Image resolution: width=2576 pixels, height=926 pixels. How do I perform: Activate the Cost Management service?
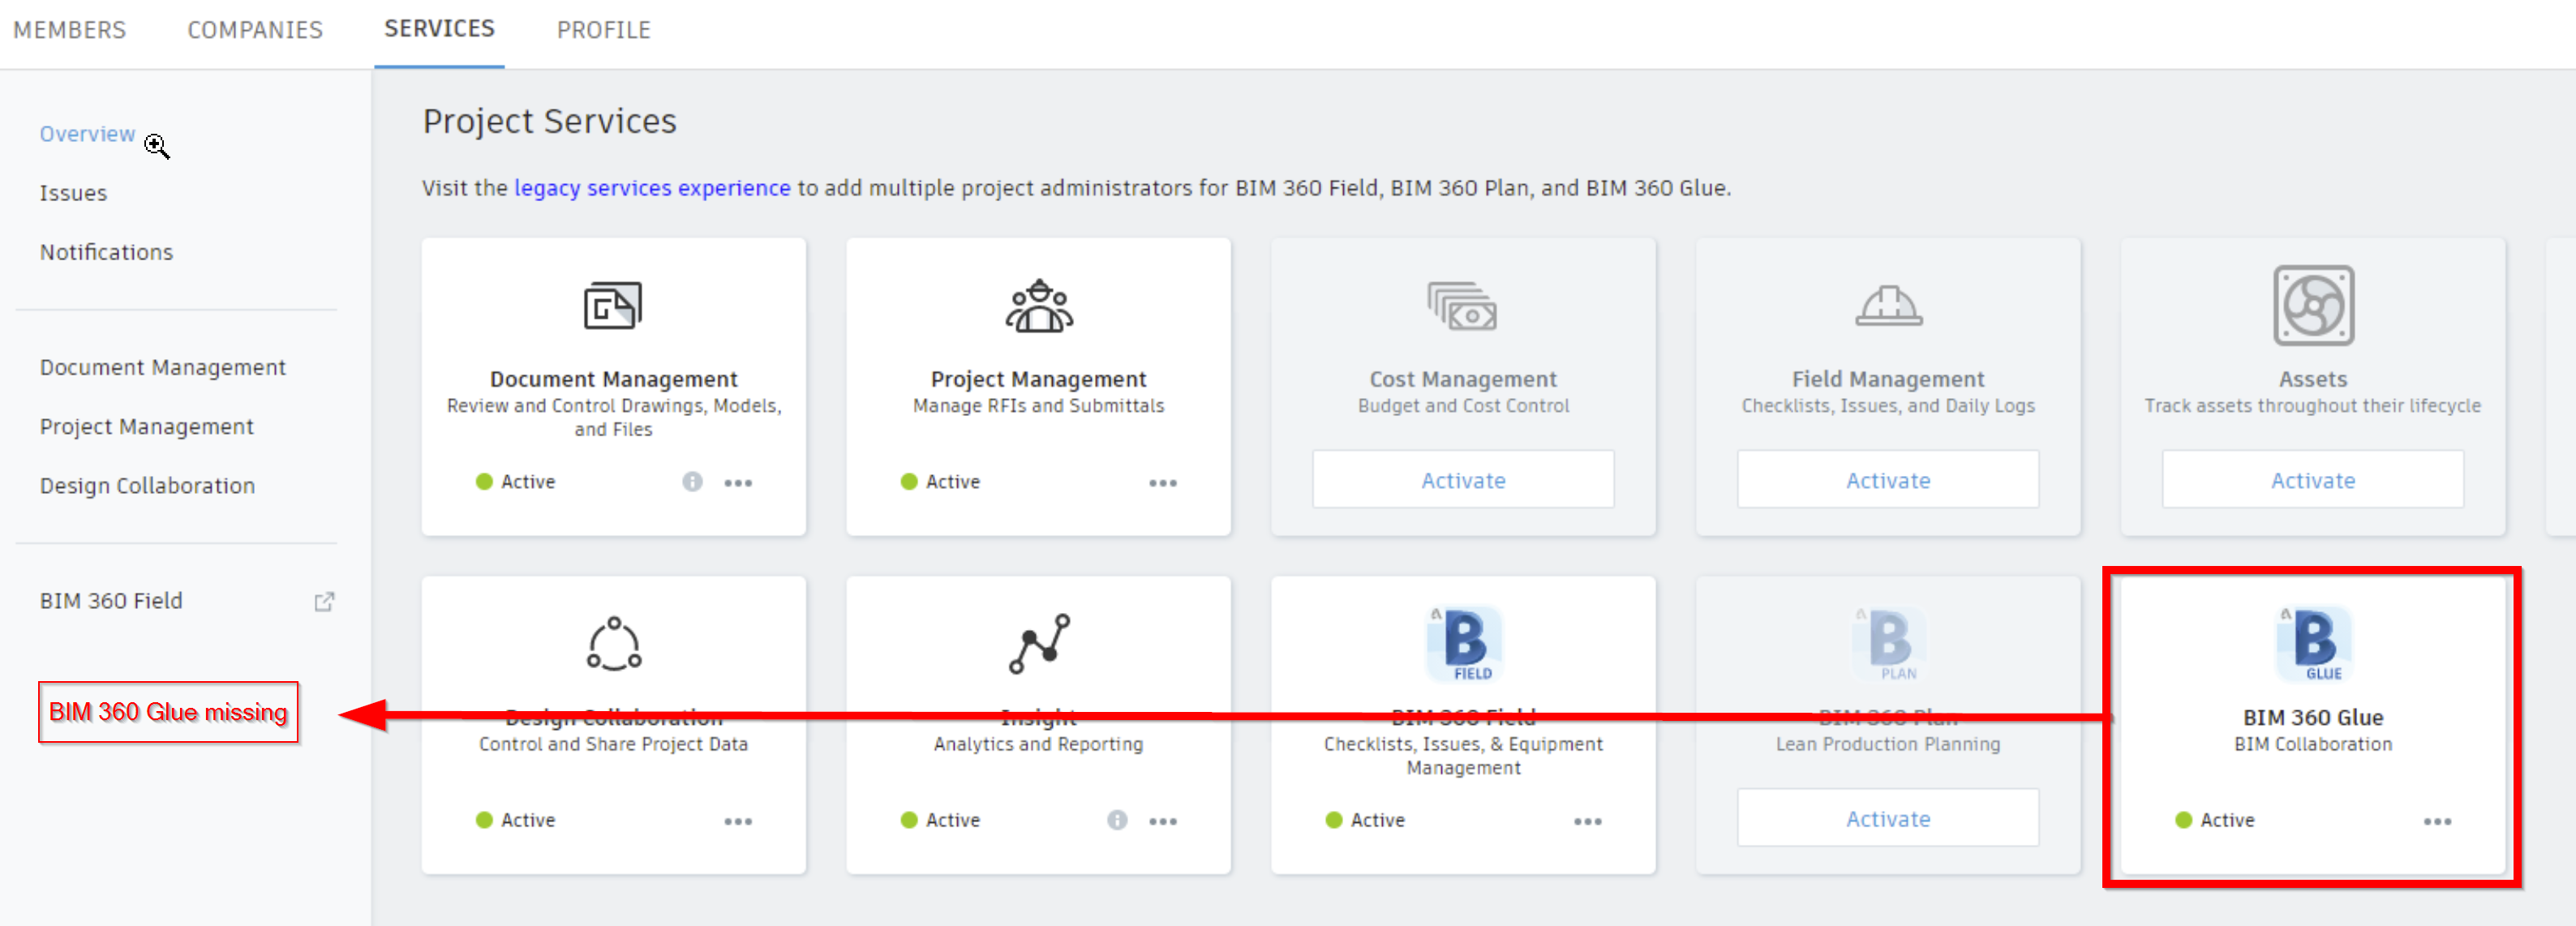[x=1463, y=480]
